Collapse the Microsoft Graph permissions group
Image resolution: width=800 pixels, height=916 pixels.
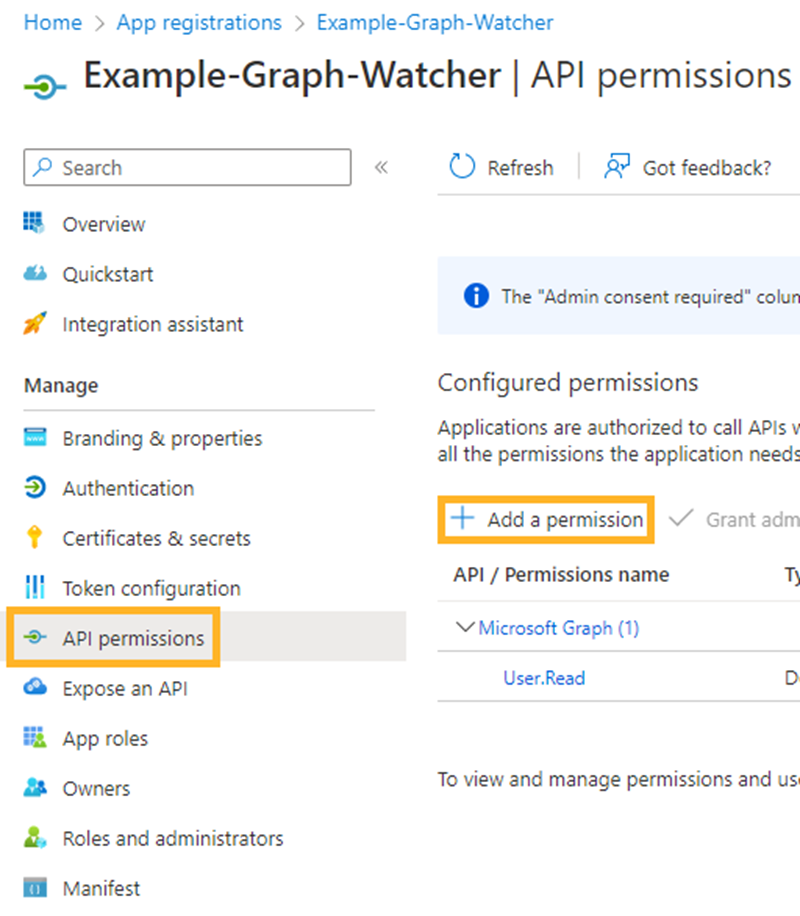[464, 627]
